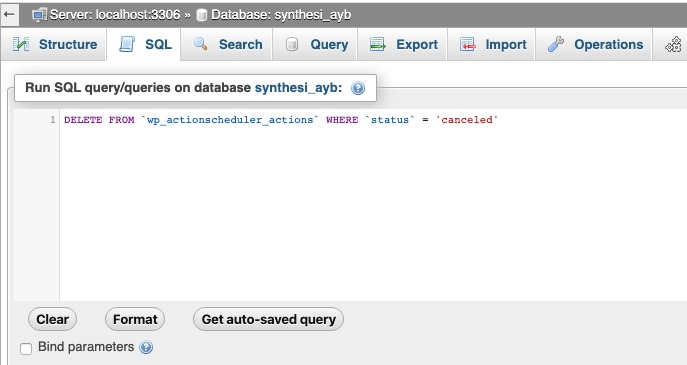
Task: Click the Clear button
Action: click(53, 319)
